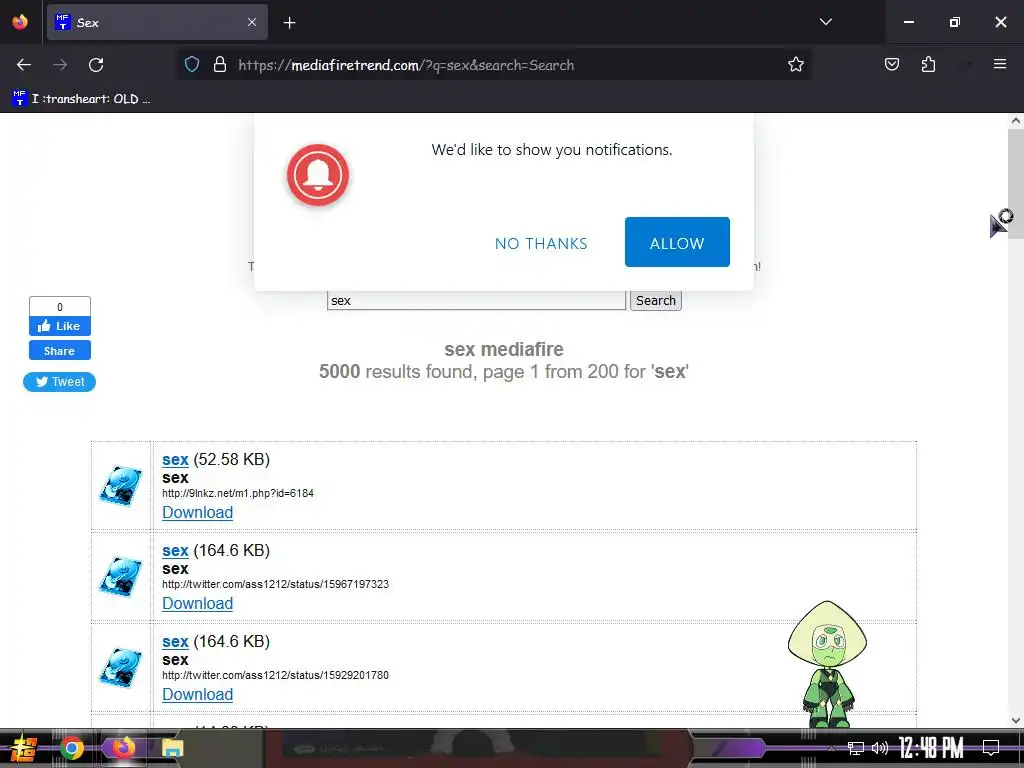
Task: Click the scrollbar up arrow
Action: tap(1015, 120)
